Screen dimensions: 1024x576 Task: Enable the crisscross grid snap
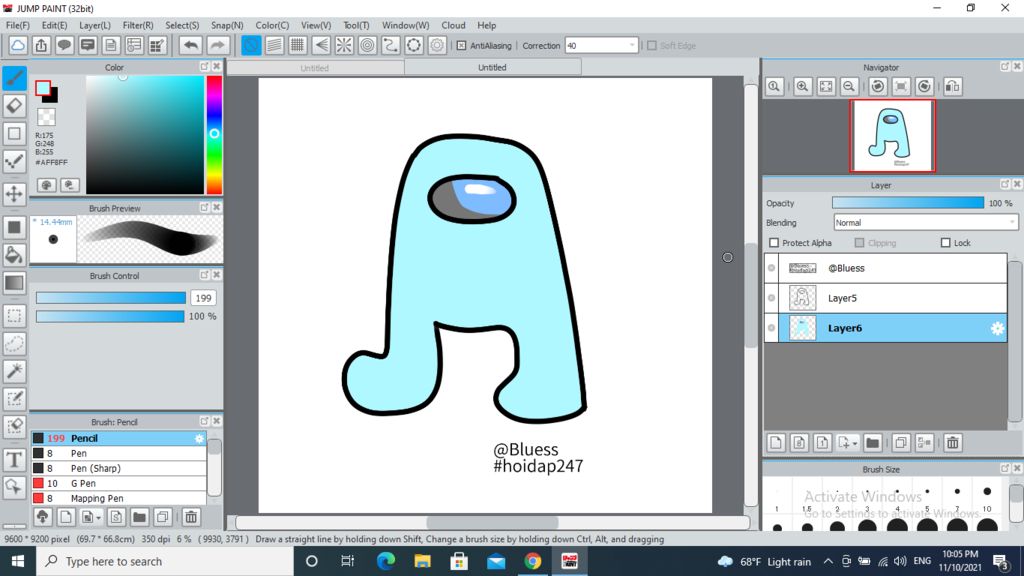[297, 45]
